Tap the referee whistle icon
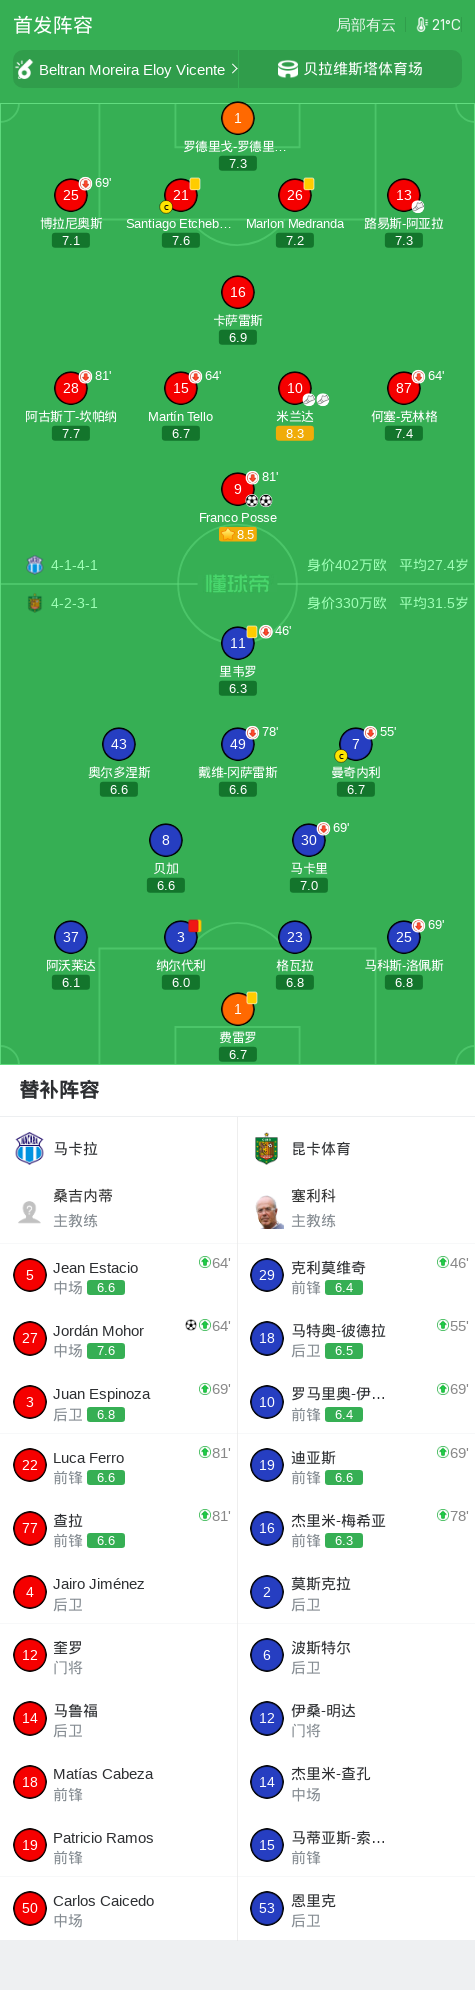Viewport: 475px width, 1990px height. pyautogui.click(x=25, y=69)
